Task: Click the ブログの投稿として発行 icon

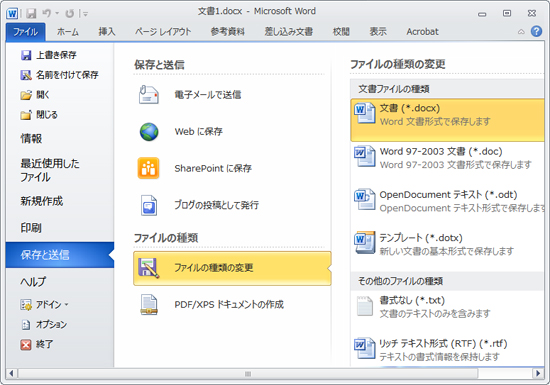Action: 149,205
